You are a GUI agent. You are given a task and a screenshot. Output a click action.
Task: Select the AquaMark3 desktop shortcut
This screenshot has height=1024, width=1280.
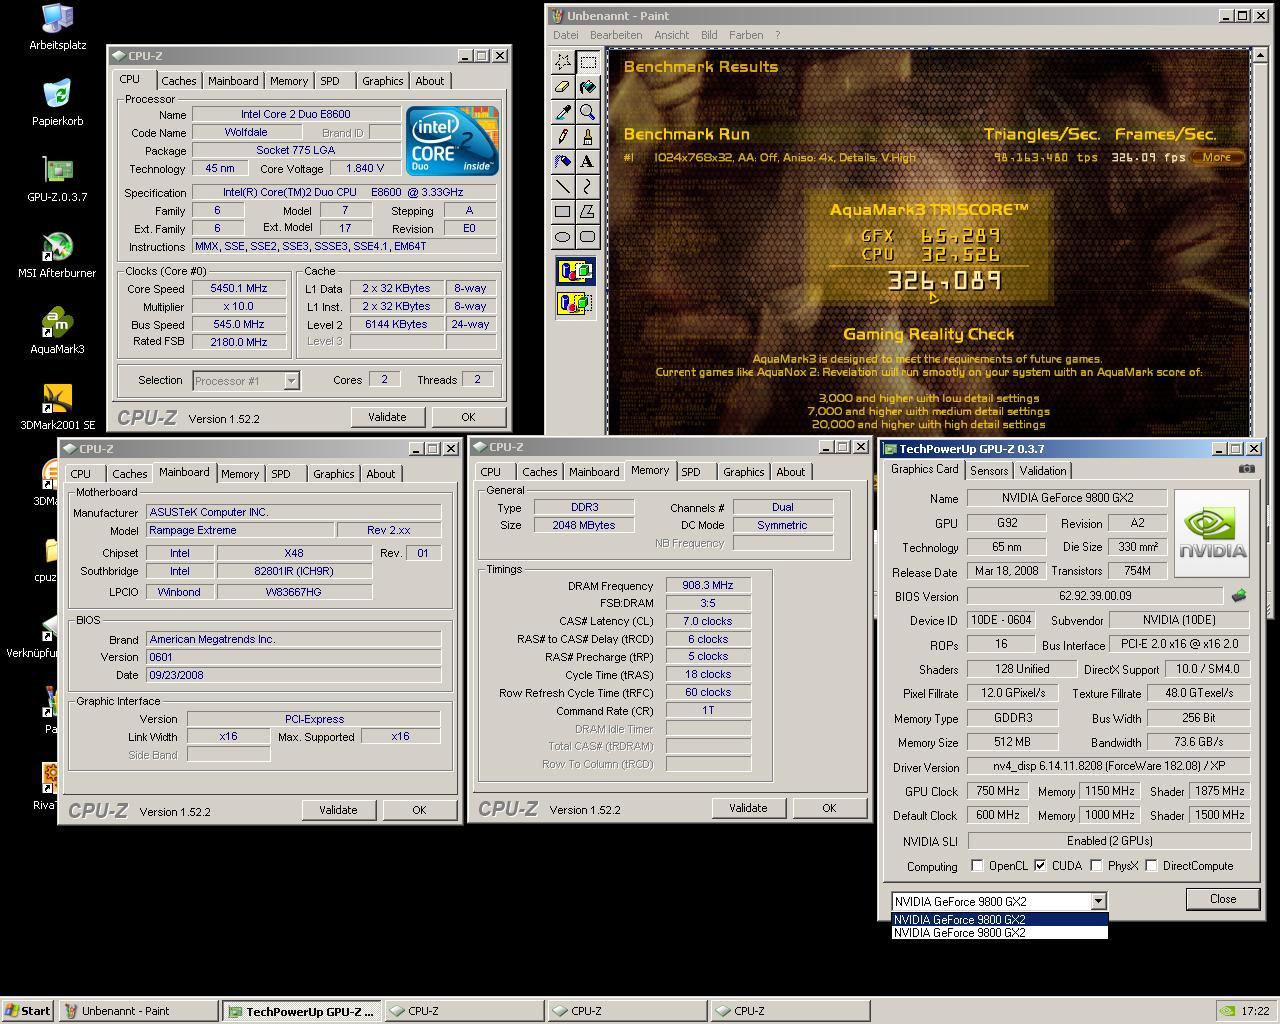[57, 331]
